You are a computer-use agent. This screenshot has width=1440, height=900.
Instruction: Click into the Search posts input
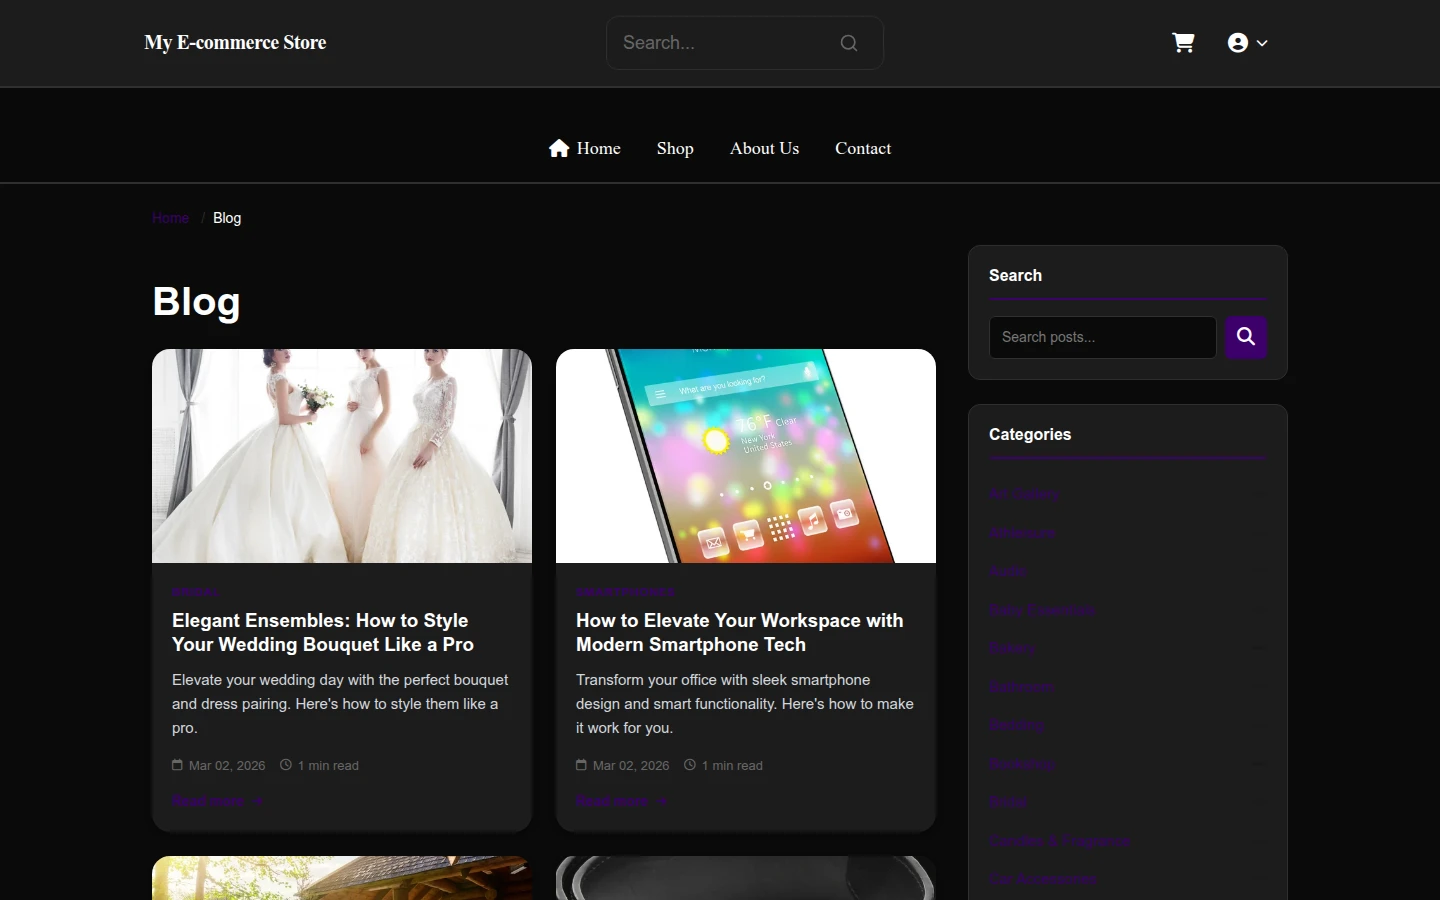[x=1103, y=337]
